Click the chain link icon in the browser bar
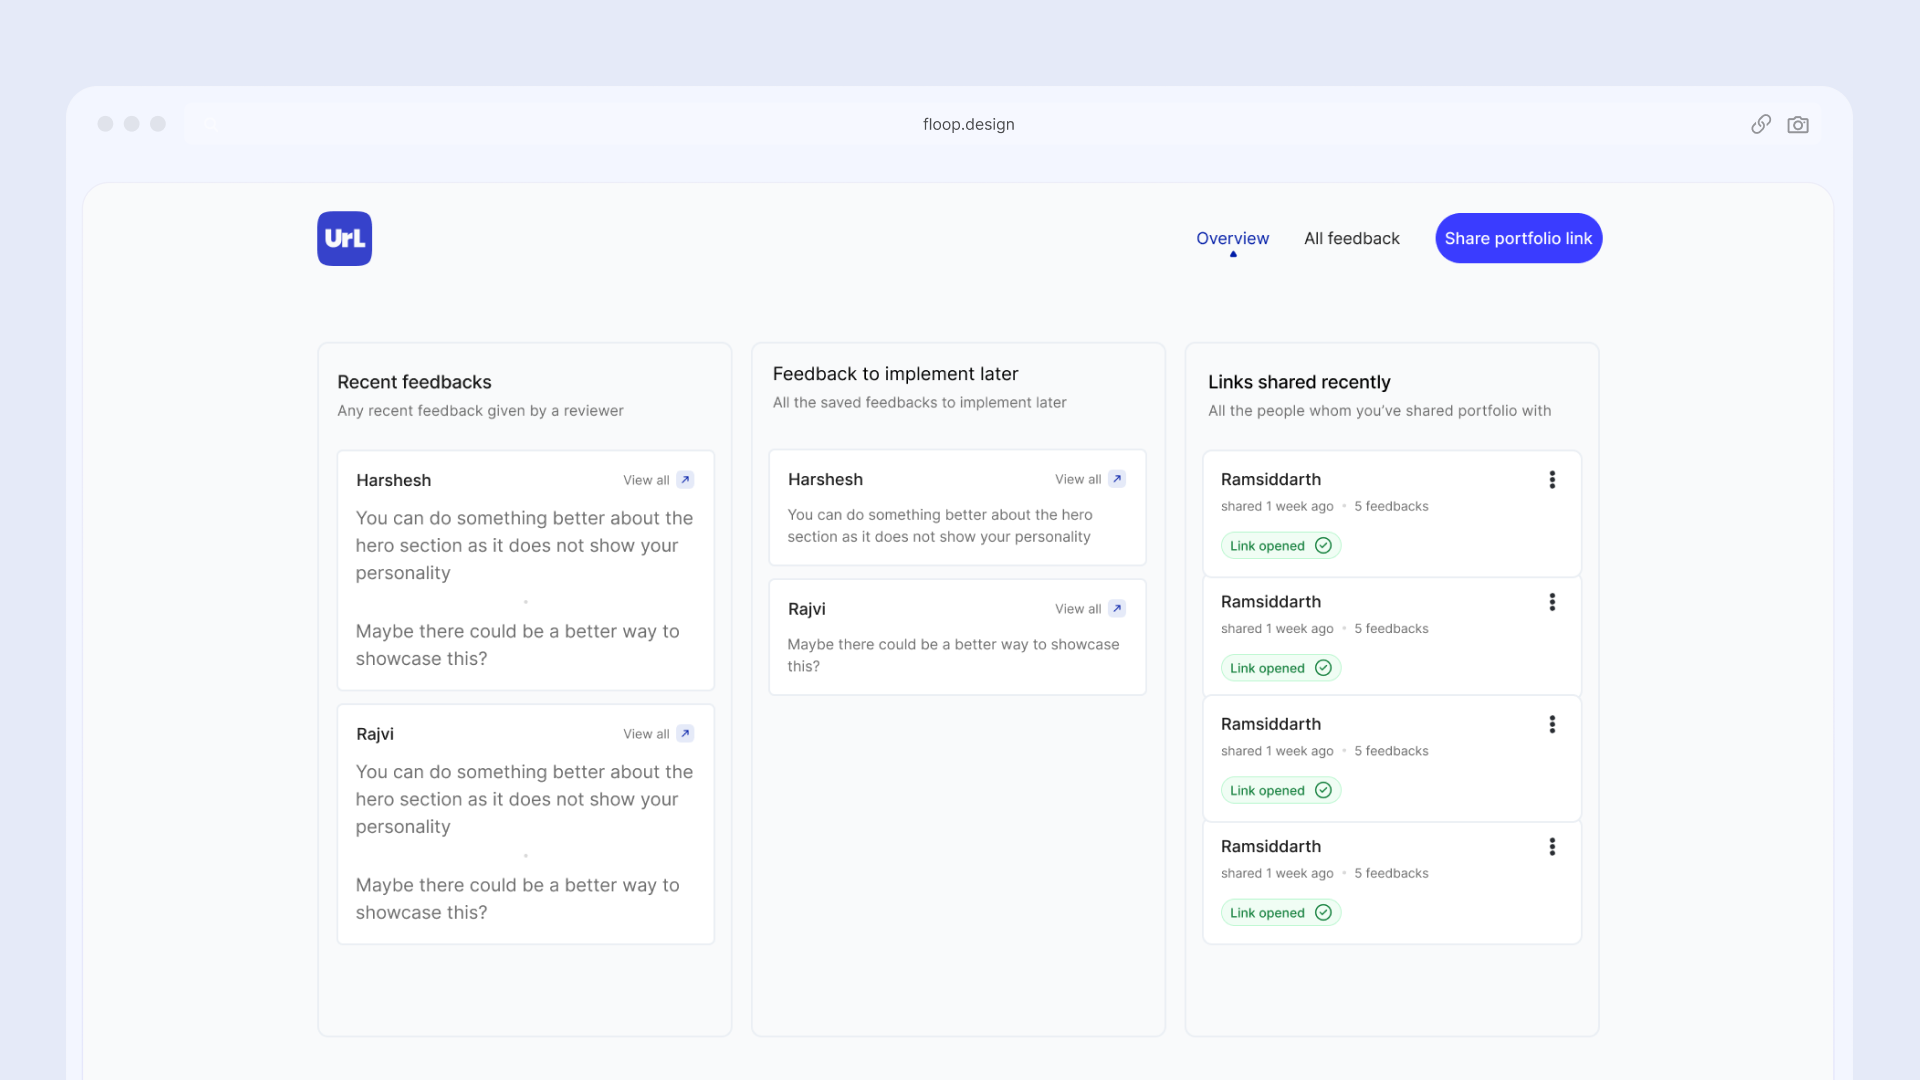 [x=1761, y=124]
